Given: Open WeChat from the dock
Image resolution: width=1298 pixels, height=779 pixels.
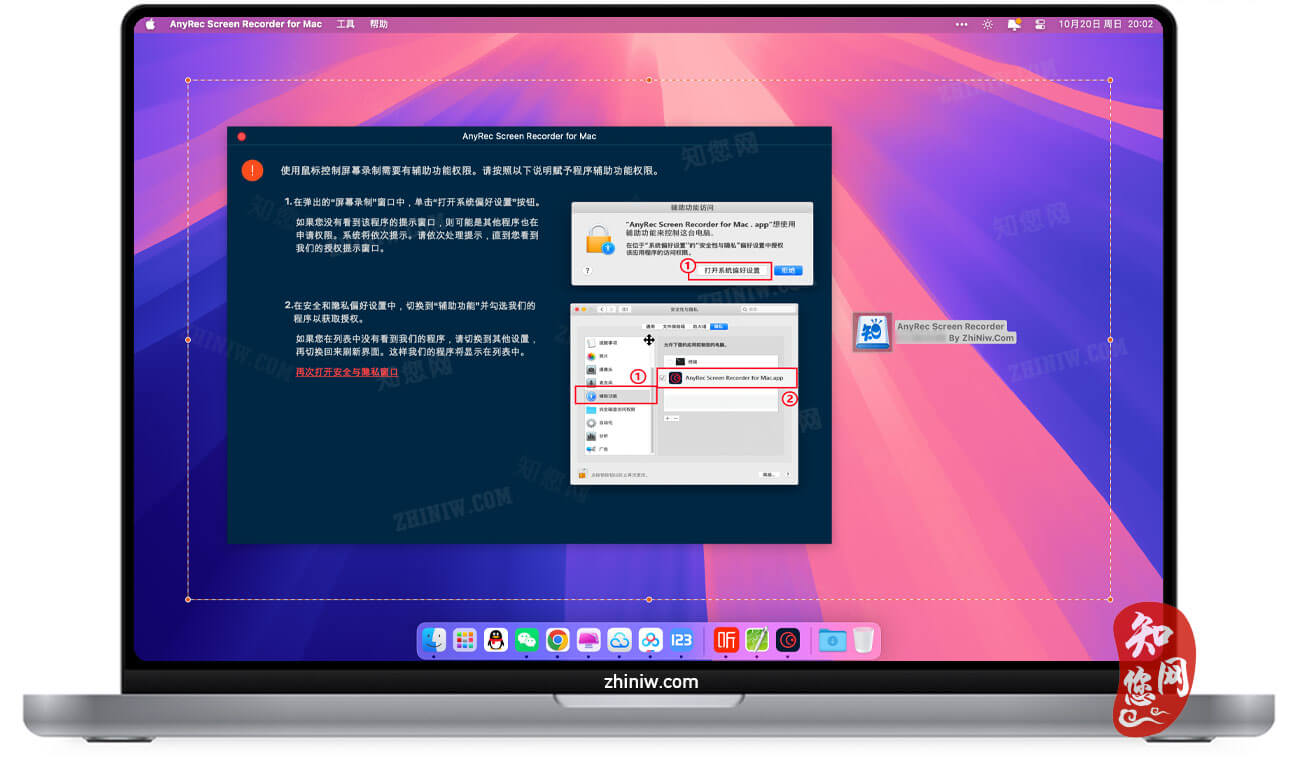Looking at the screenshot, I should (527, 640).
